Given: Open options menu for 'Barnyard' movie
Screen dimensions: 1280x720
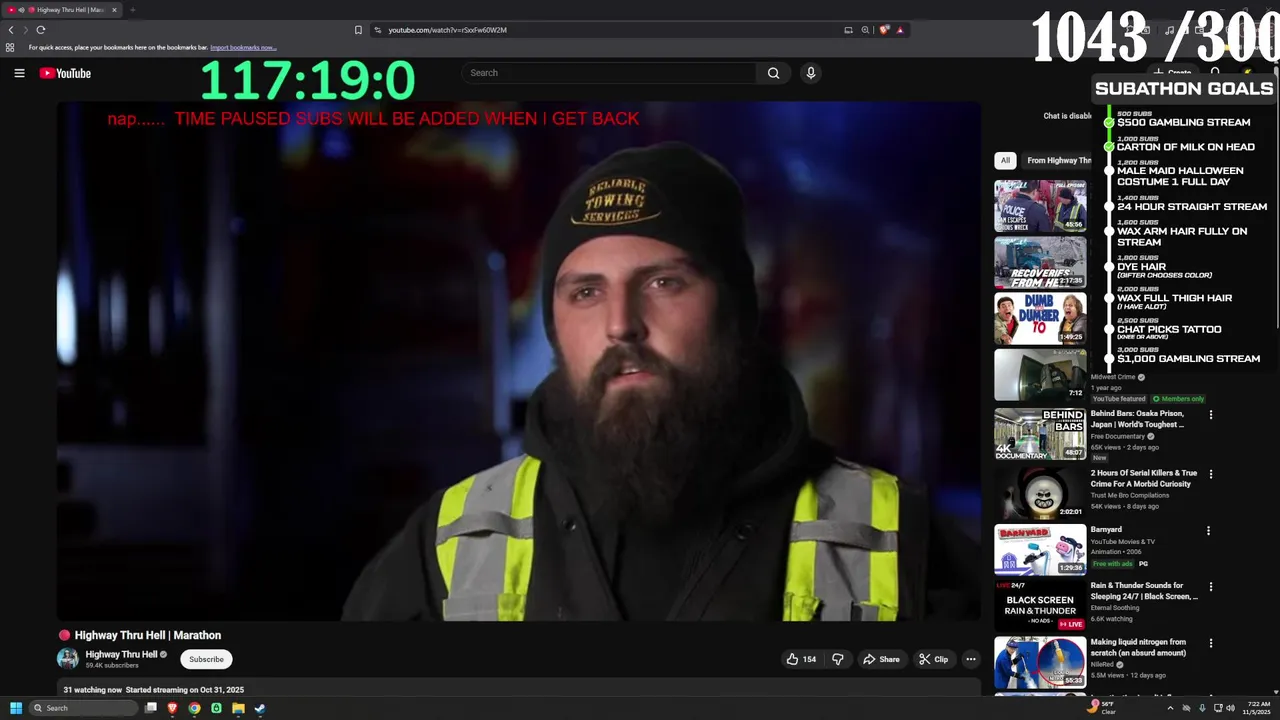Looking at the screenshot, I should (1208, 531).
